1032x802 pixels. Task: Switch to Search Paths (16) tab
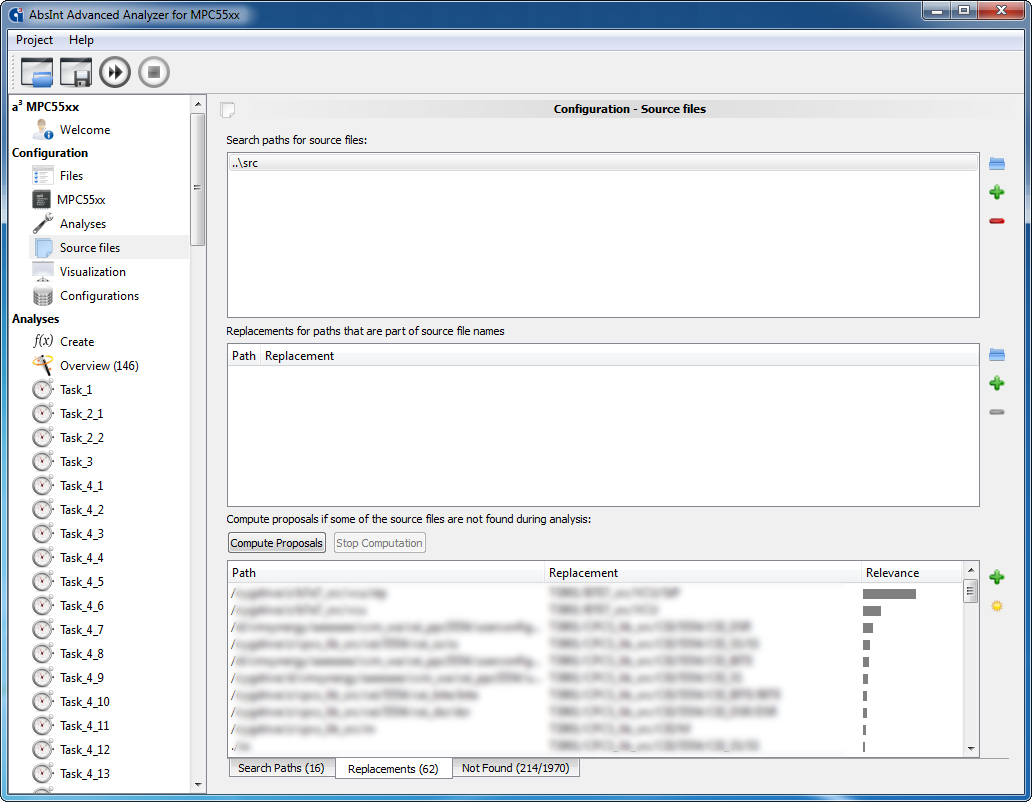pyautogui.click(x=282, y=768)
